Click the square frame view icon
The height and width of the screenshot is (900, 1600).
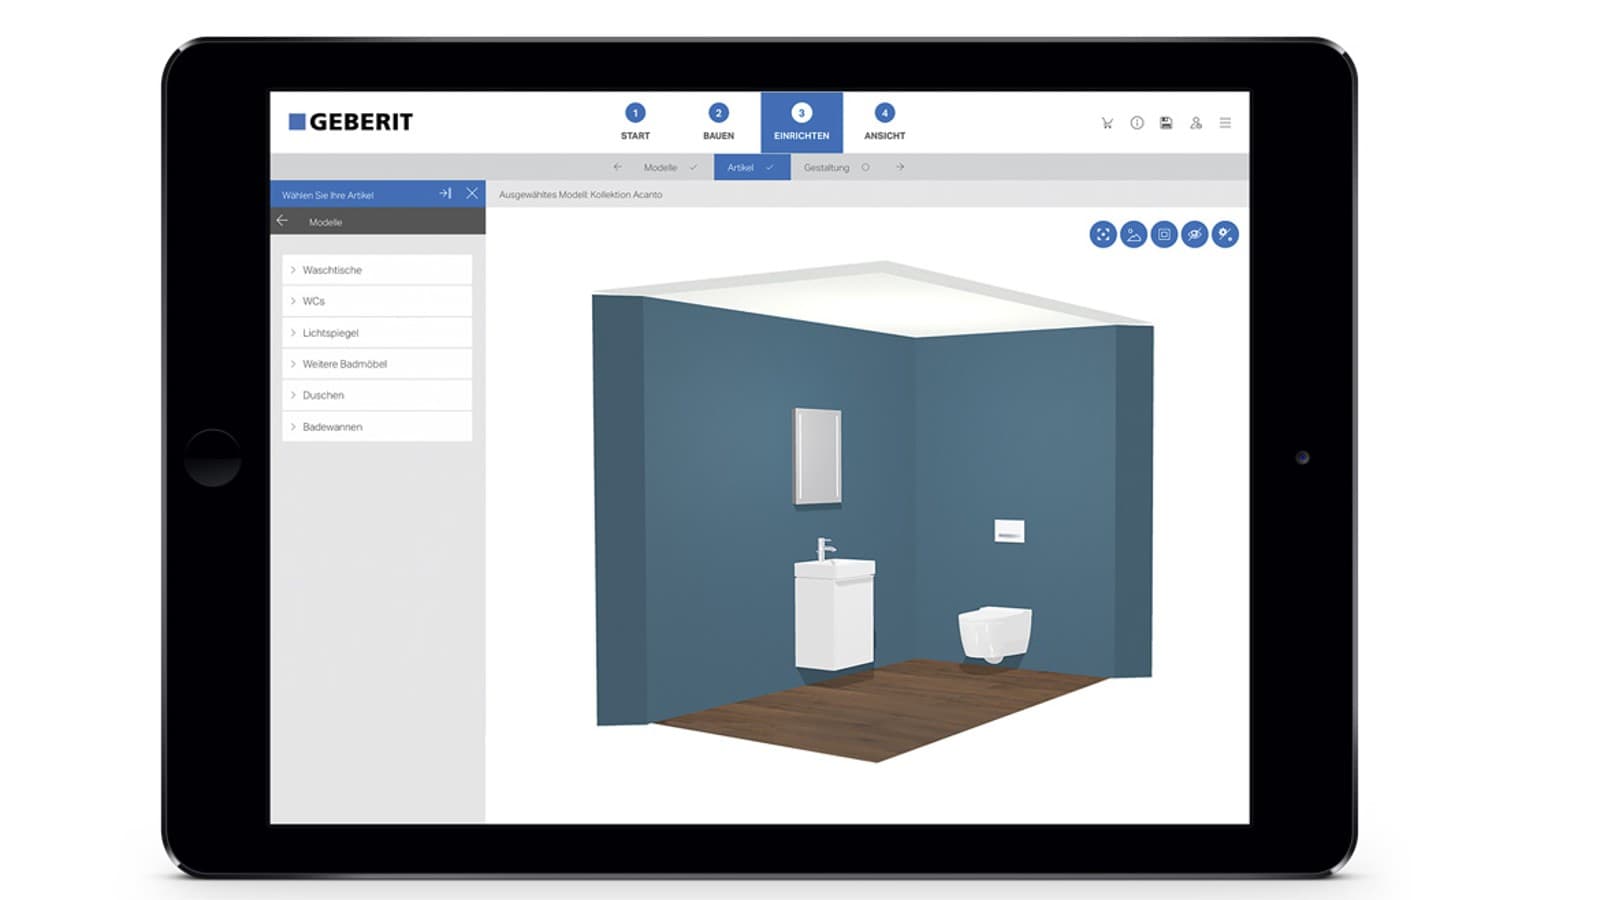tap(1164, 235)
